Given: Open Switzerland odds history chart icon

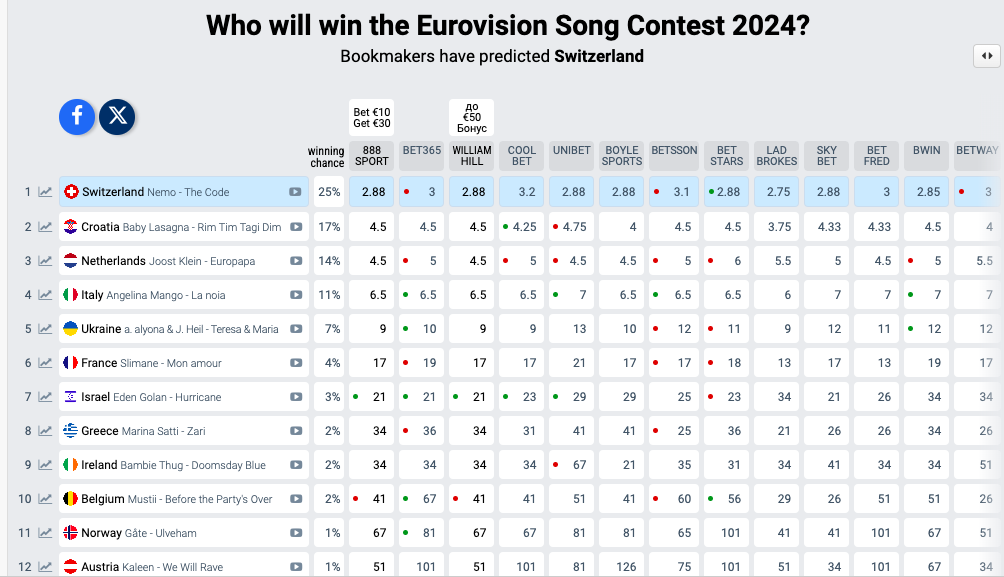Looking at the screenshot, I should 45,192.
